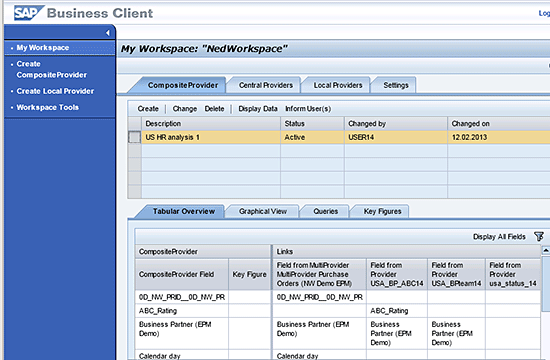550x360 pixels.
Task: Collapse the left navigation panel arrow
Action: click(x=108, y=33)
